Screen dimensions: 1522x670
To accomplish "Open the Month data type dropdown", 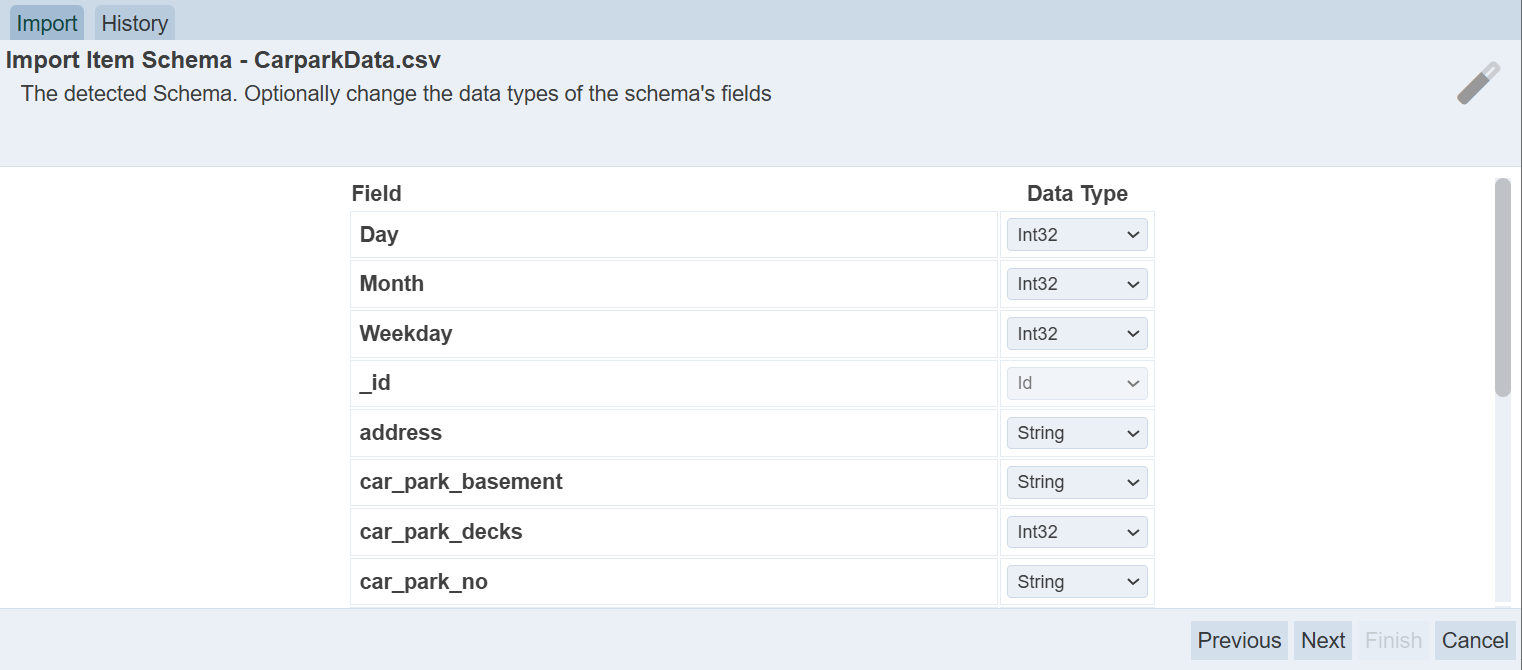I will pyautogui.click(x=1076, y=284).
